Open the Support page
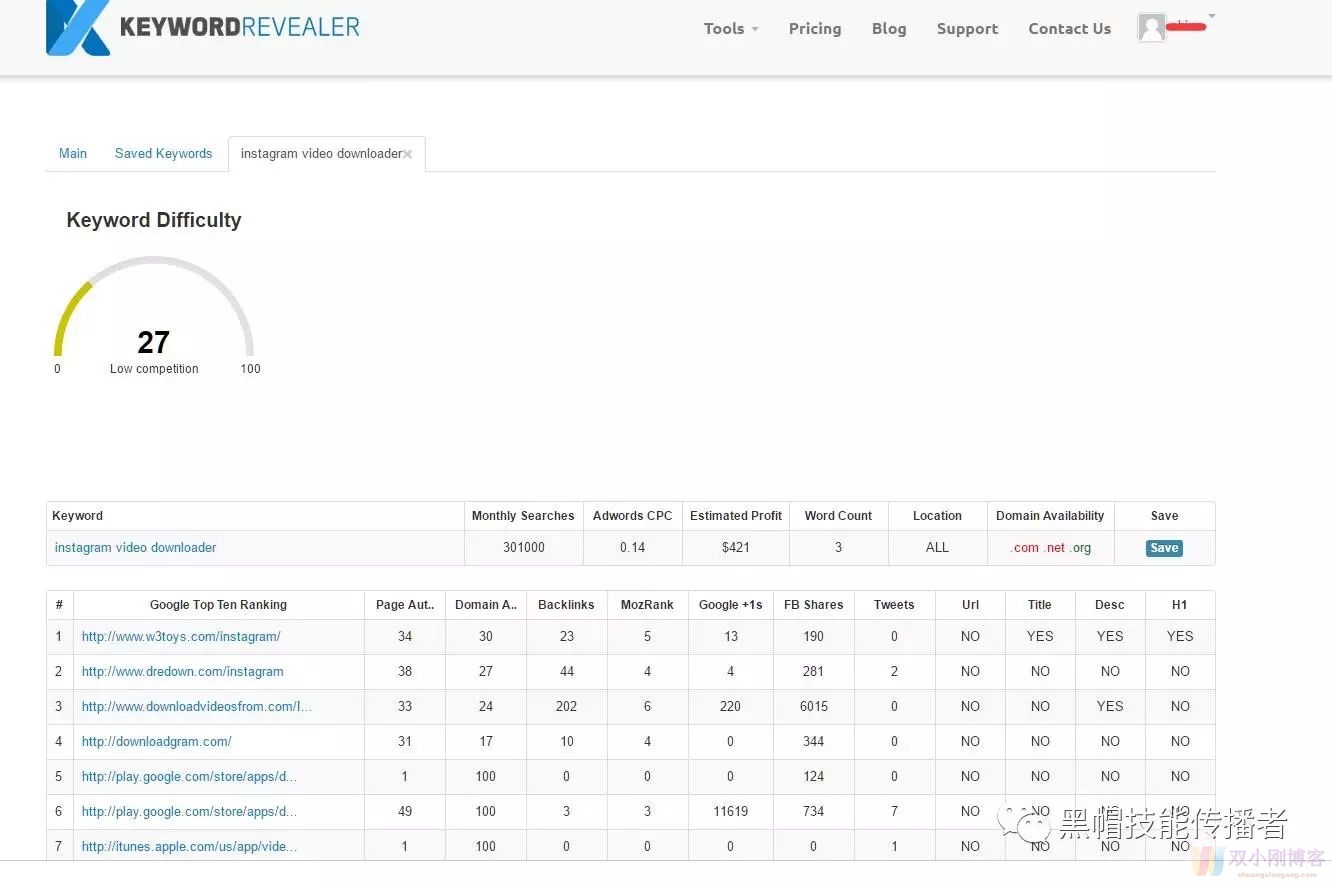Viewport: 1332px width, 883px height. [x=967, y=29]
